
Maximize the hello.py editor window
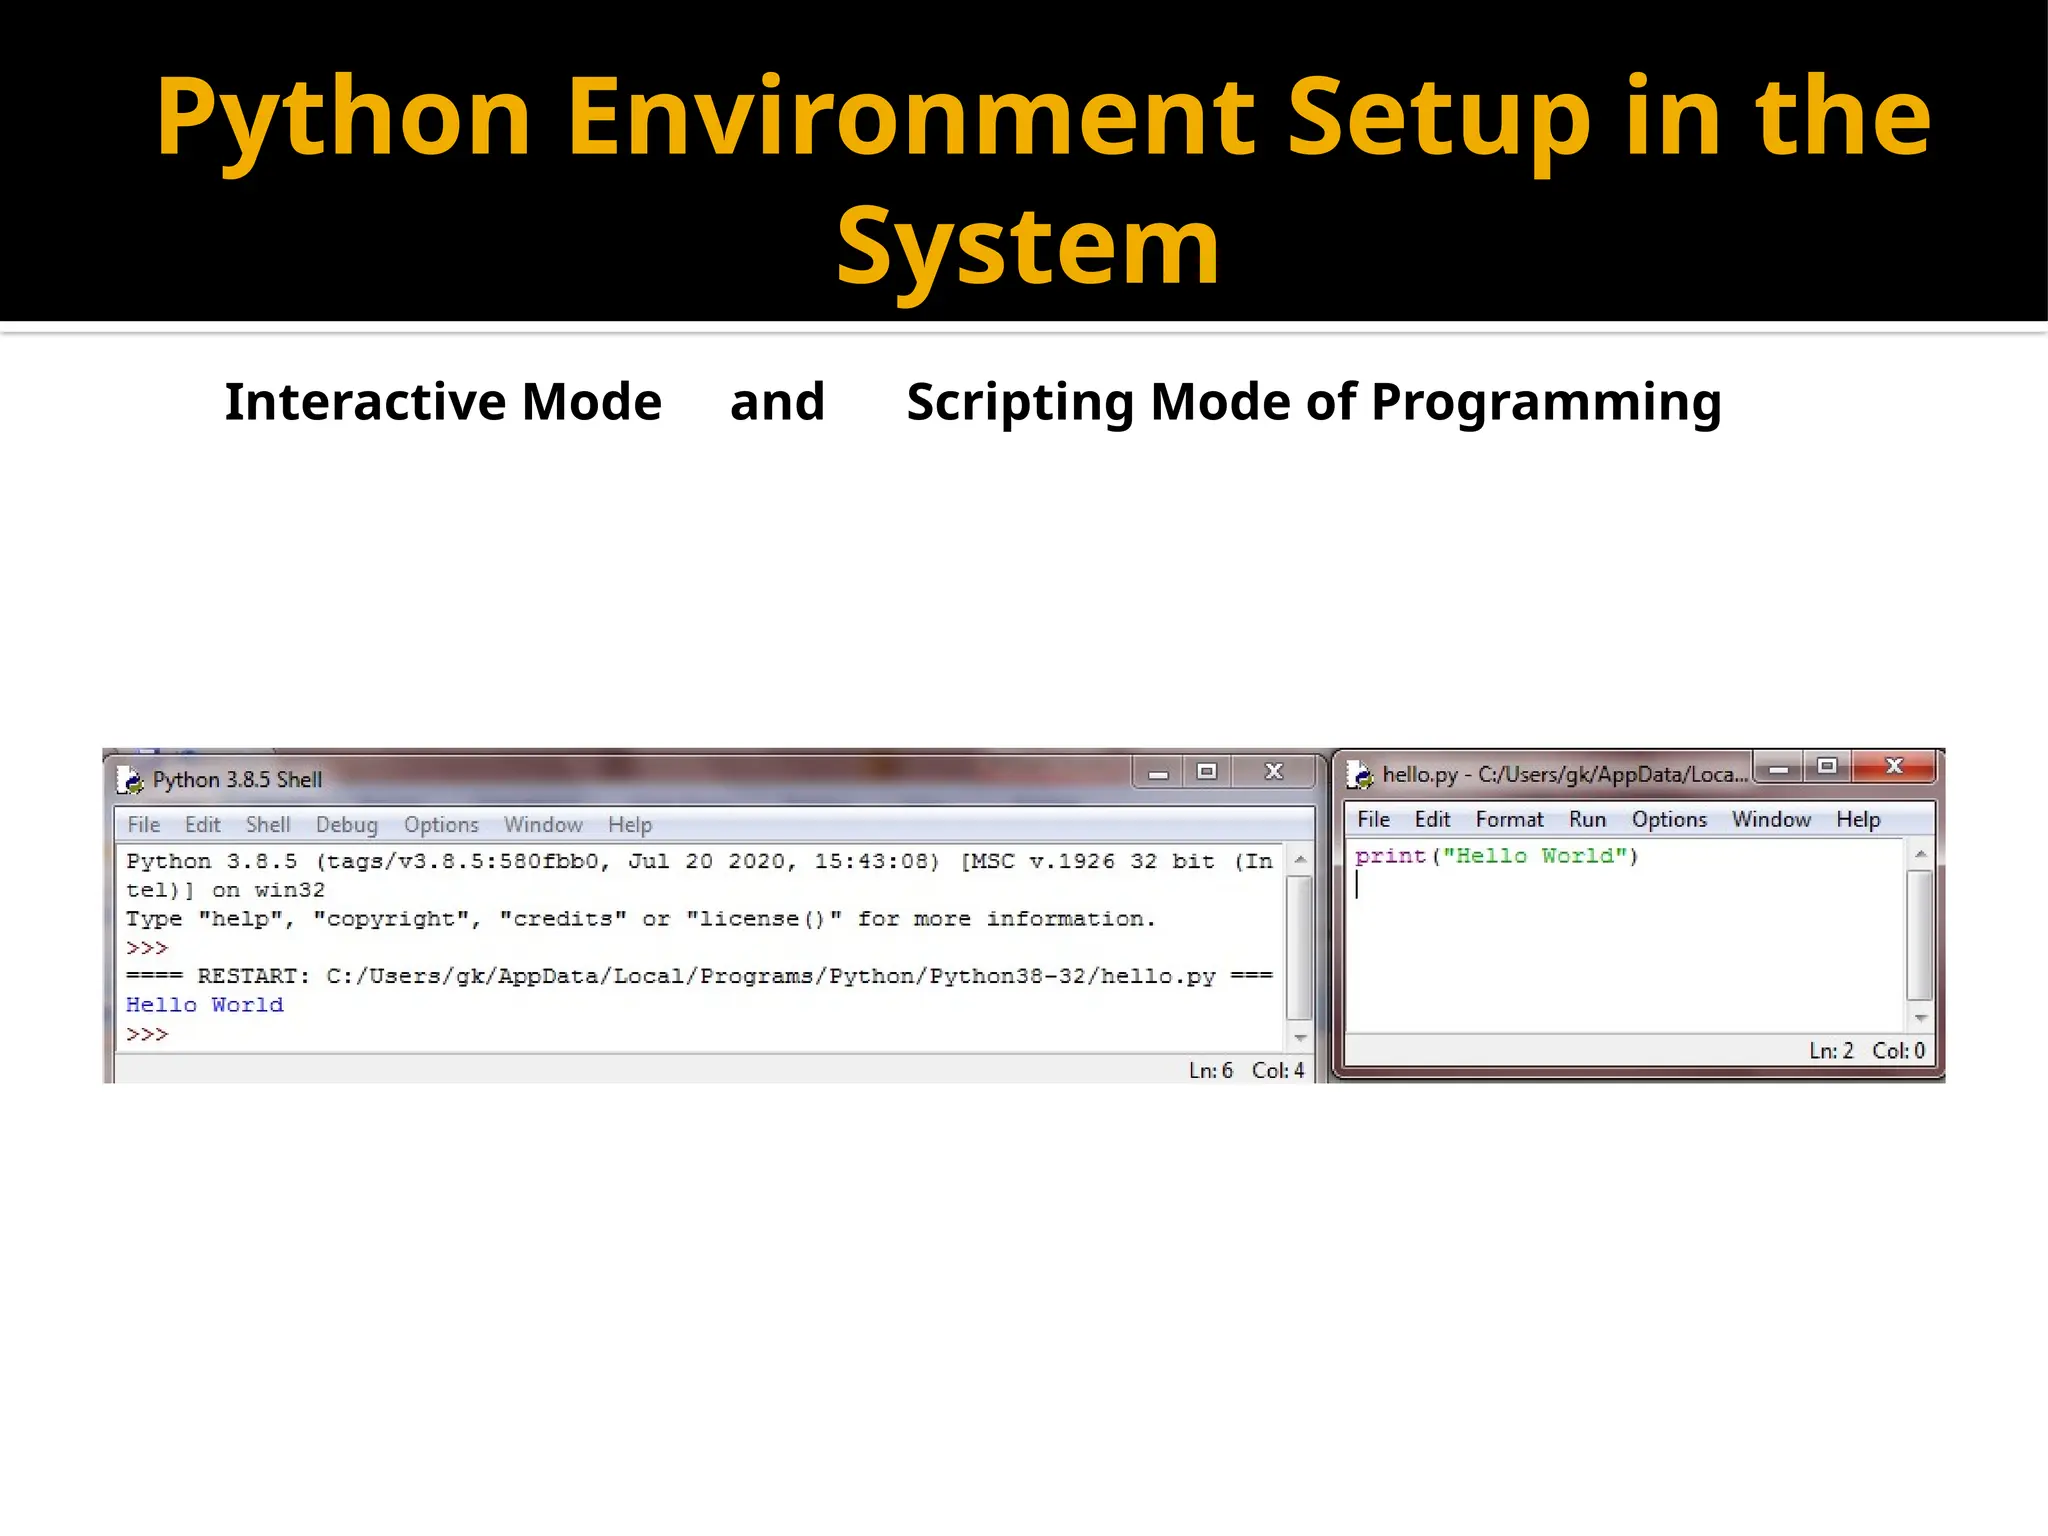tap(1827, 766)
